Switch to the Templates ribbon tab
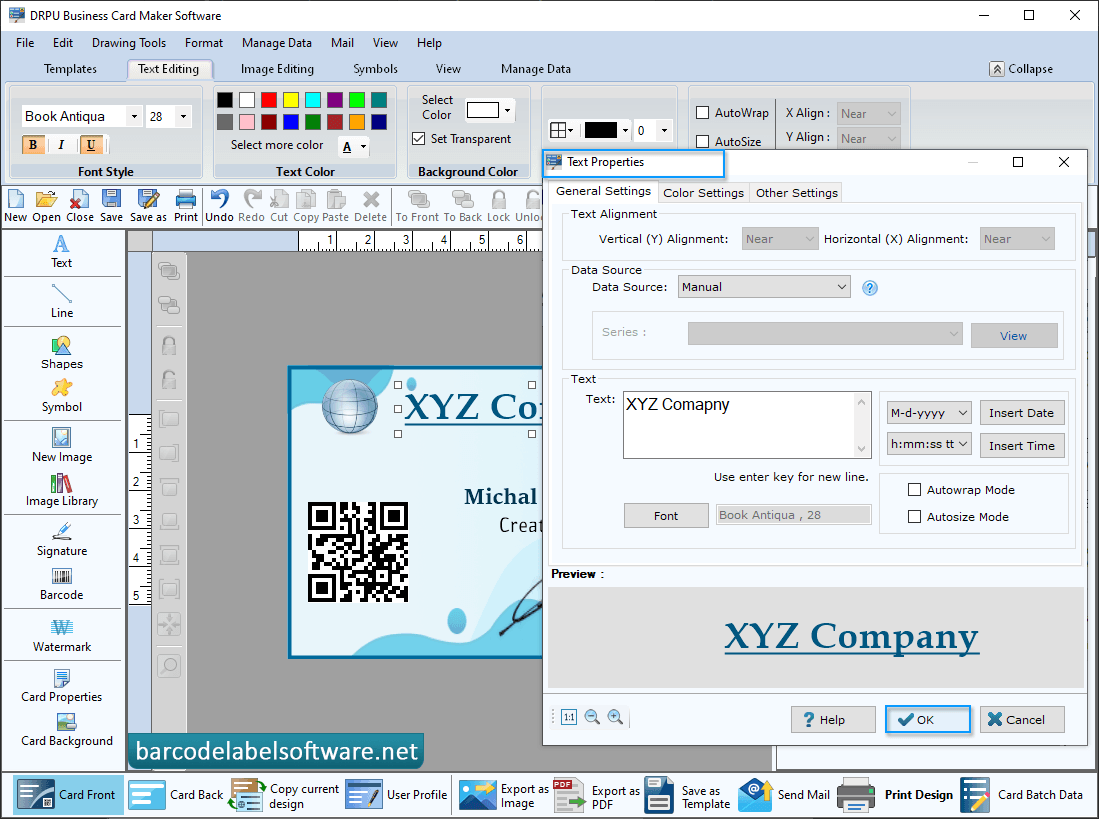The height and width of the screenshot is (819, 1099). coord(70,69)
